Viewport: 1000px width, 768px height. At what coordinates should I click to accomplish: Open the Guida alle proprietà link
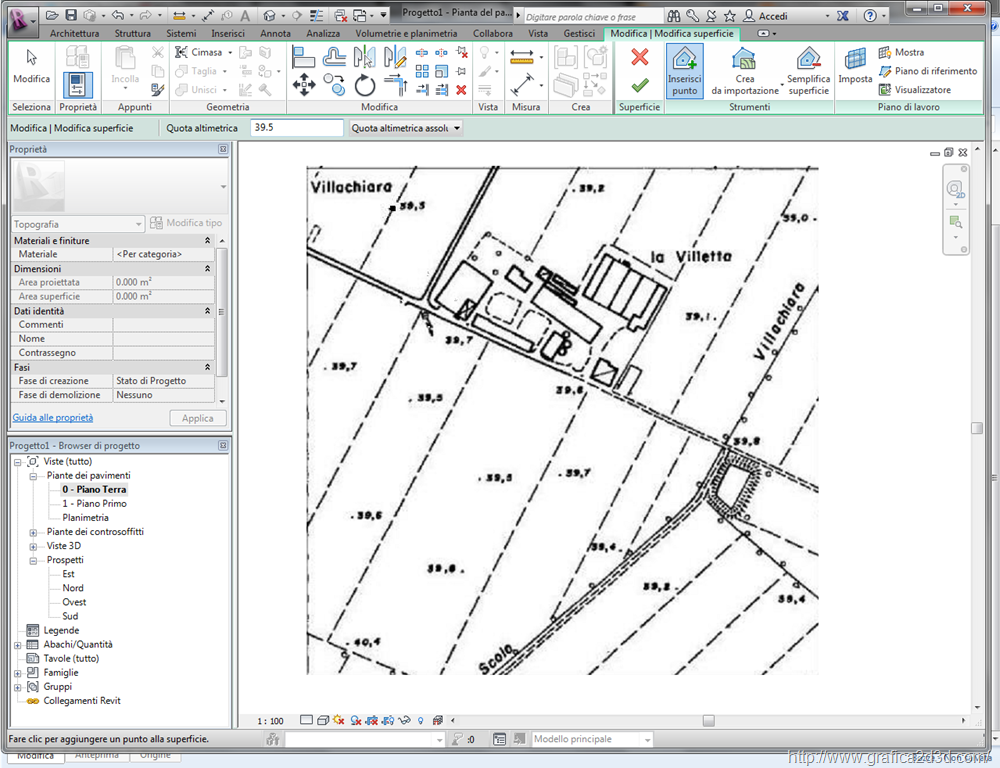click(53, 418)
